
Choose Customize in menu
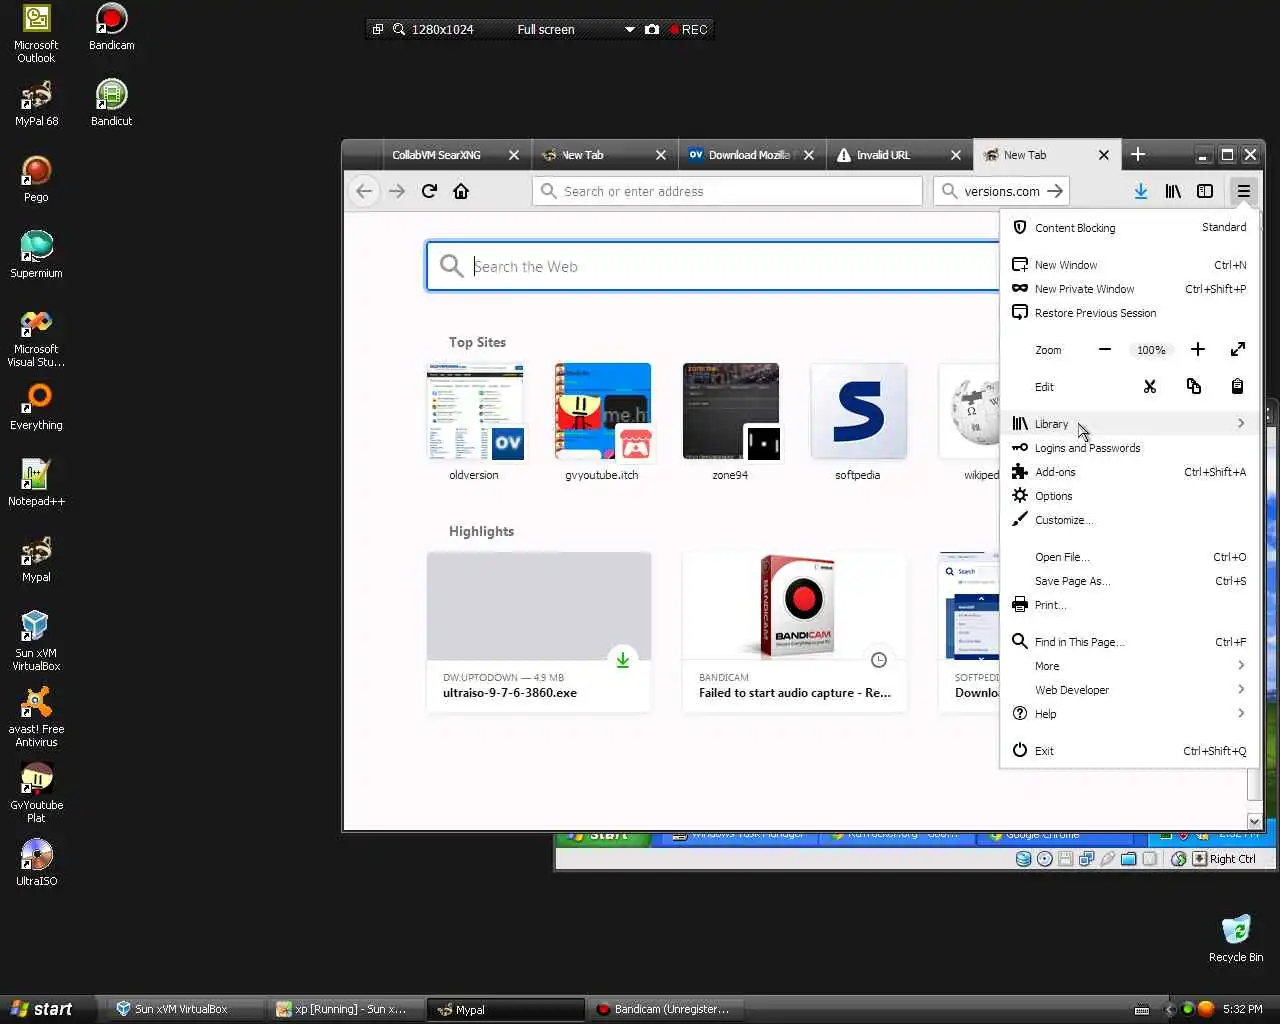[1129, 520]
